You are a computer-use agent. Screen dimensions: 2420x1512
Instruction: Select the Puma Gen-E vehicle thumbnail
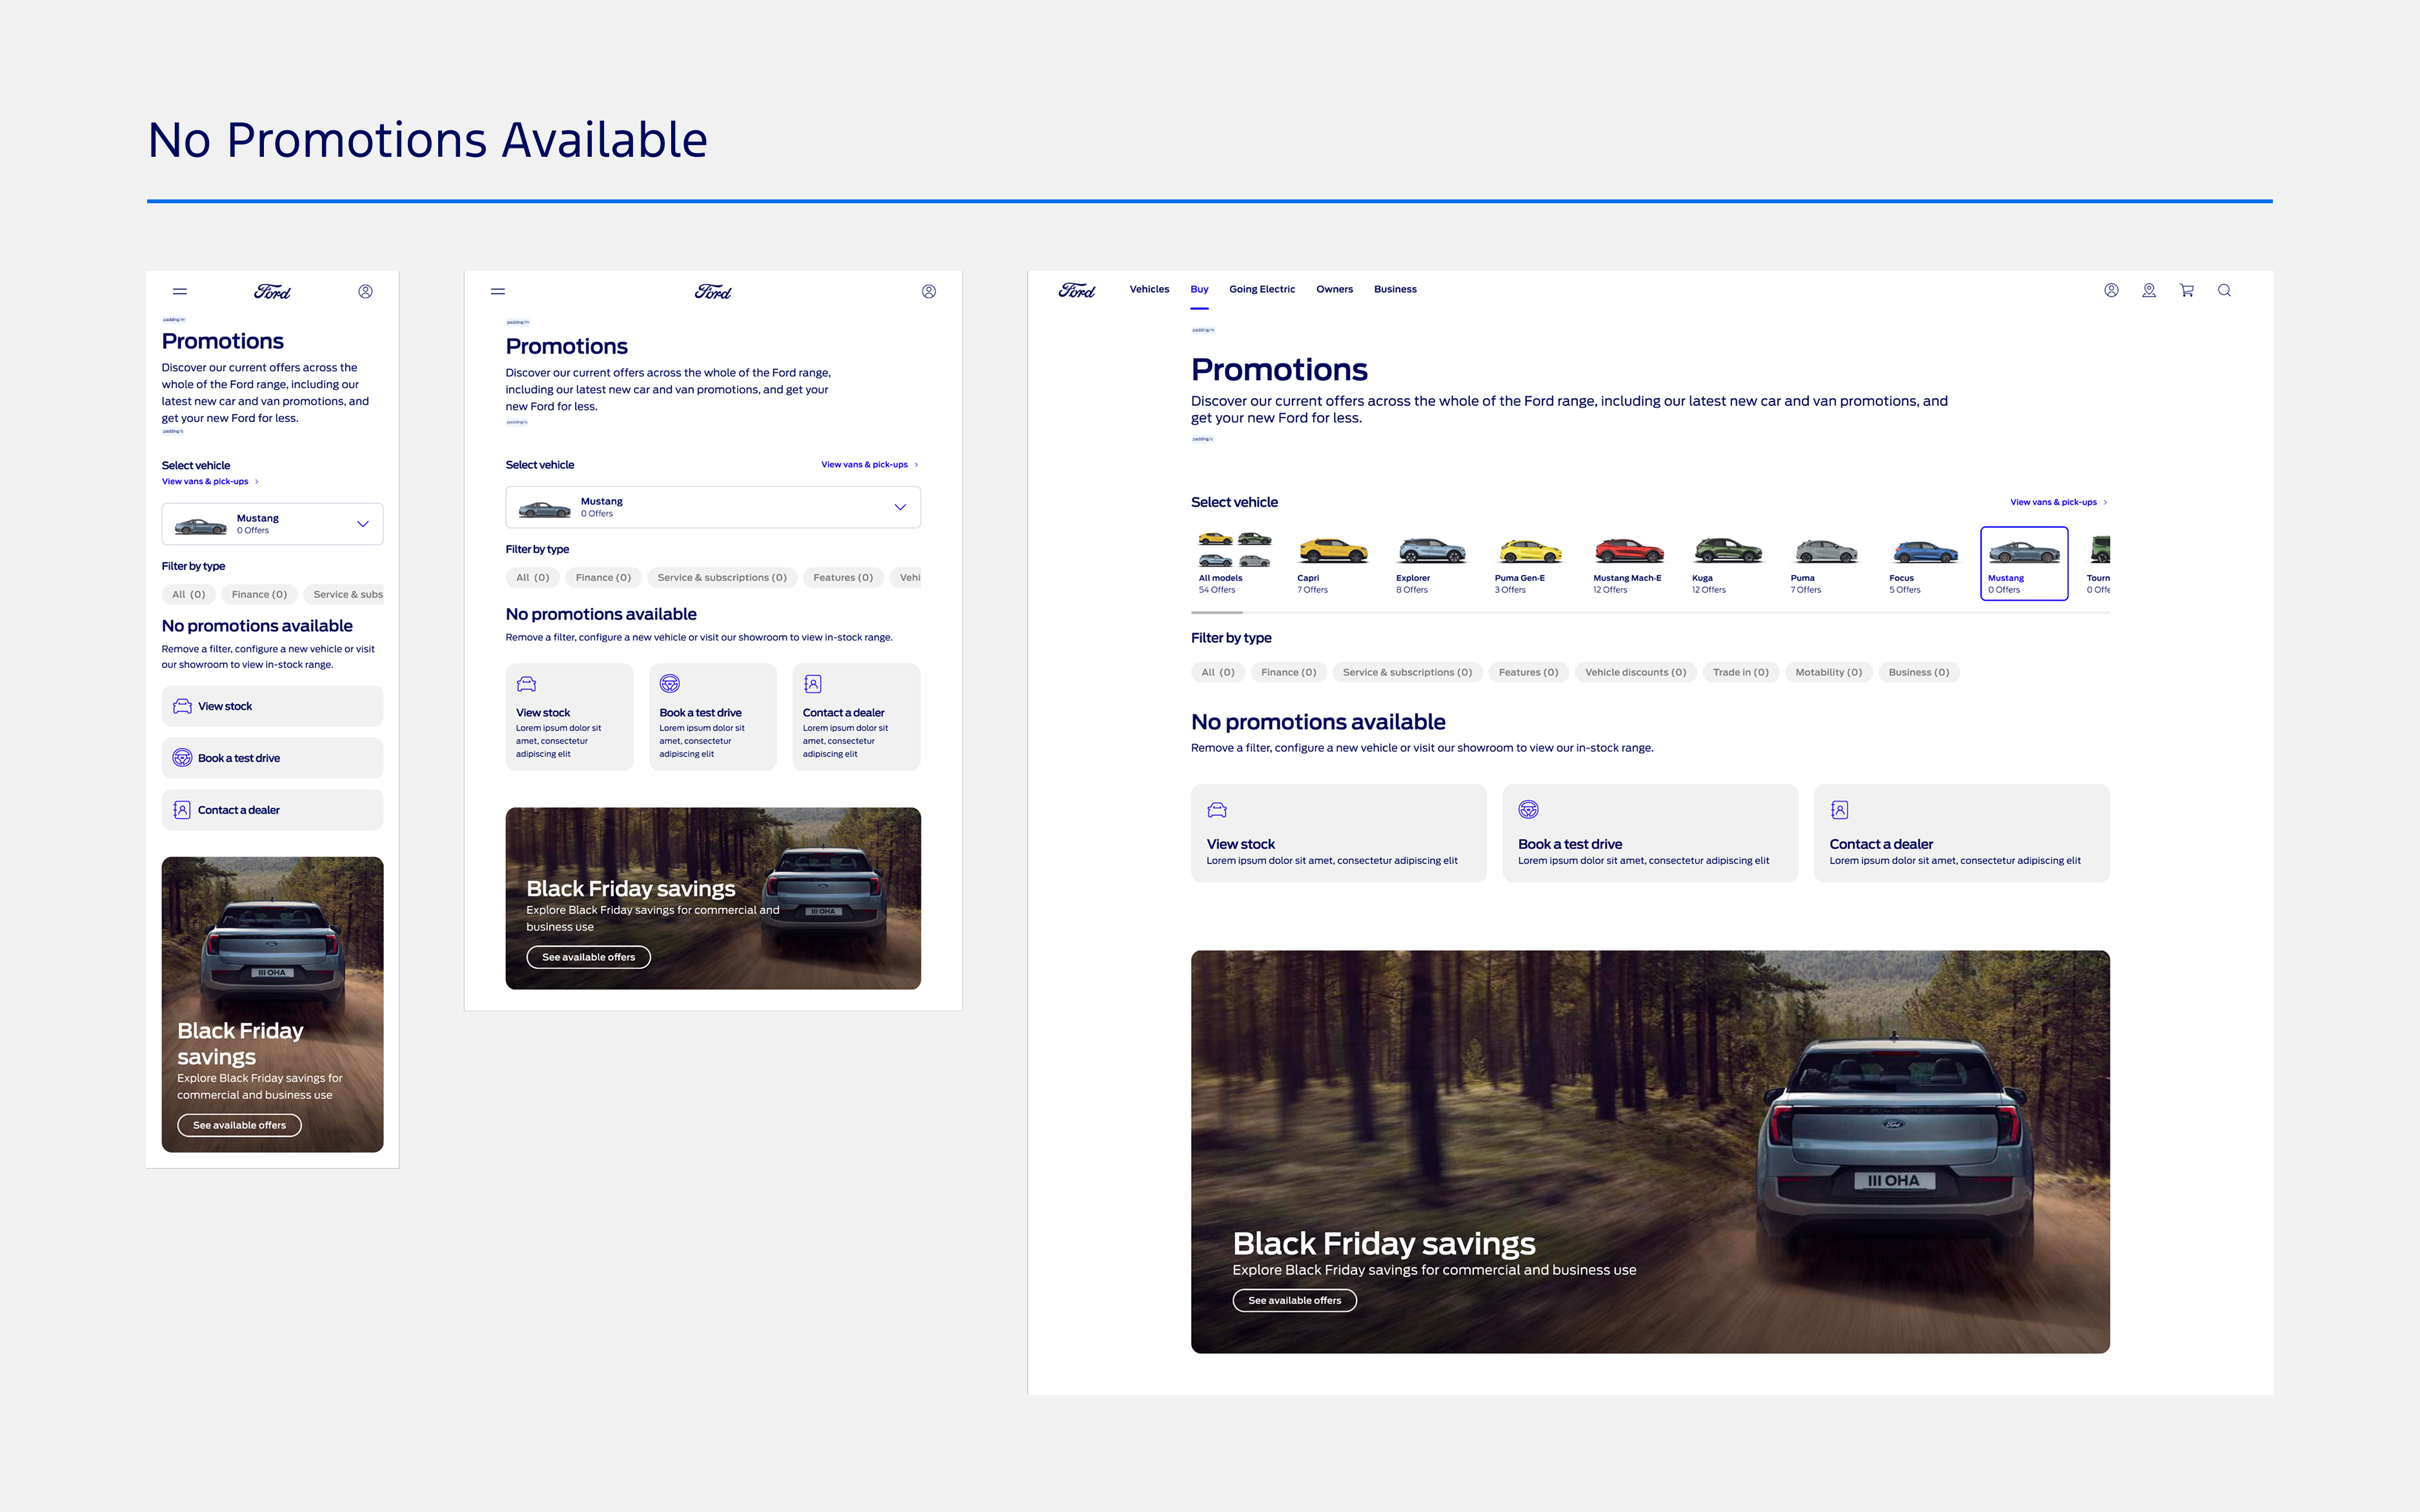click(x=1528, y=562)
